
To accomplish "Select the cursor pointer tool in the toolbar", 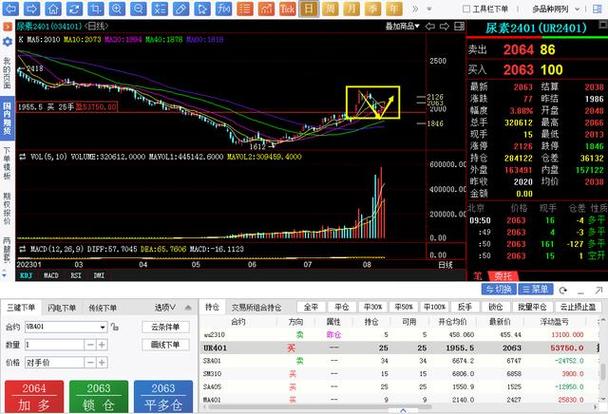I will (202, 9).
